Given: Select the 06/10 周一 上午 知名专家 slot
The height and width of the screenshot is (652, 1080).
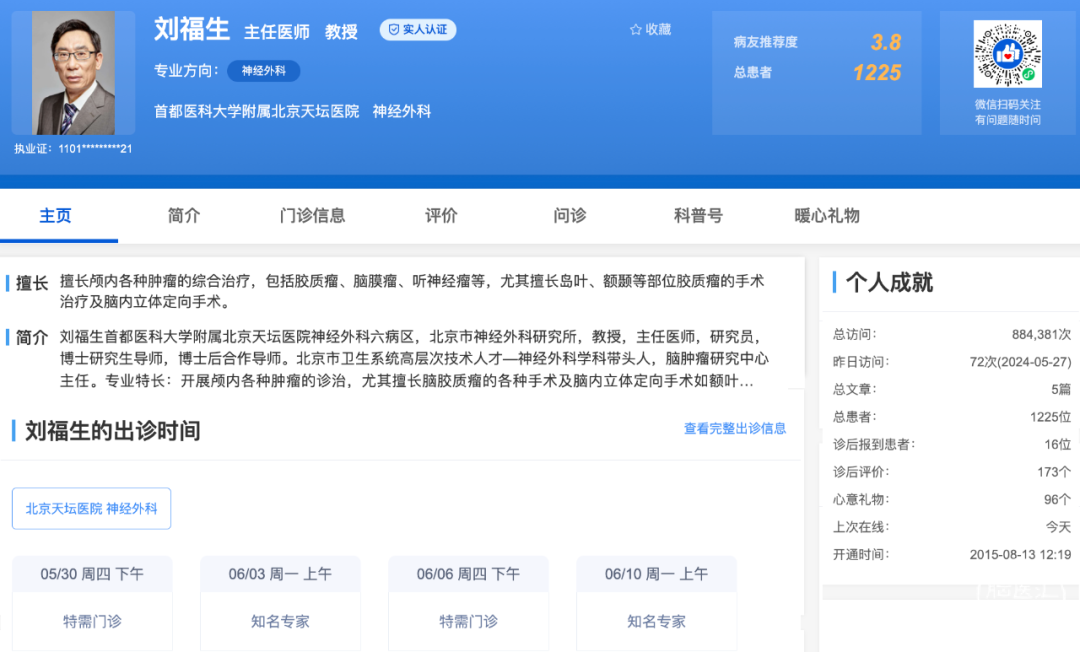Looking at the screenshot, I should 656,620.
